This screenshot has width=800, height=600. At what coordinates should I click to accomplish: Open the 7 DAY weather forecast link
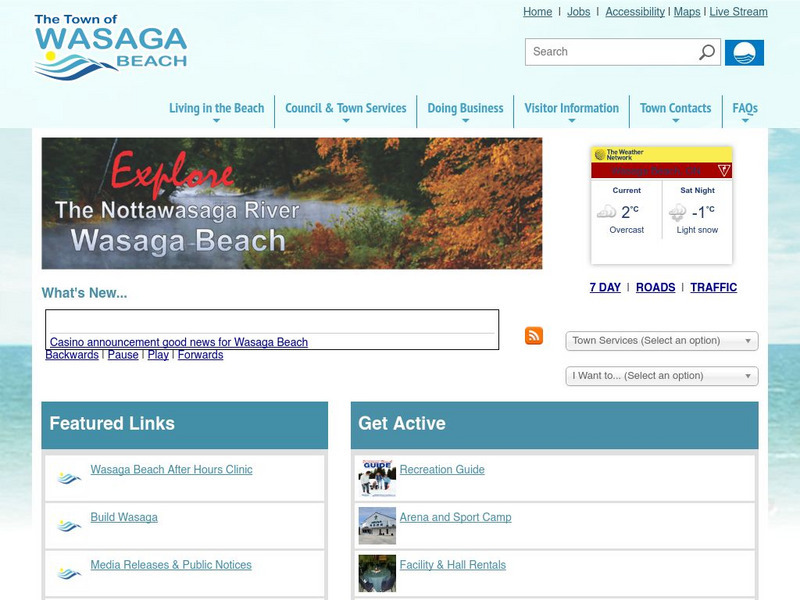click(605, 287)
